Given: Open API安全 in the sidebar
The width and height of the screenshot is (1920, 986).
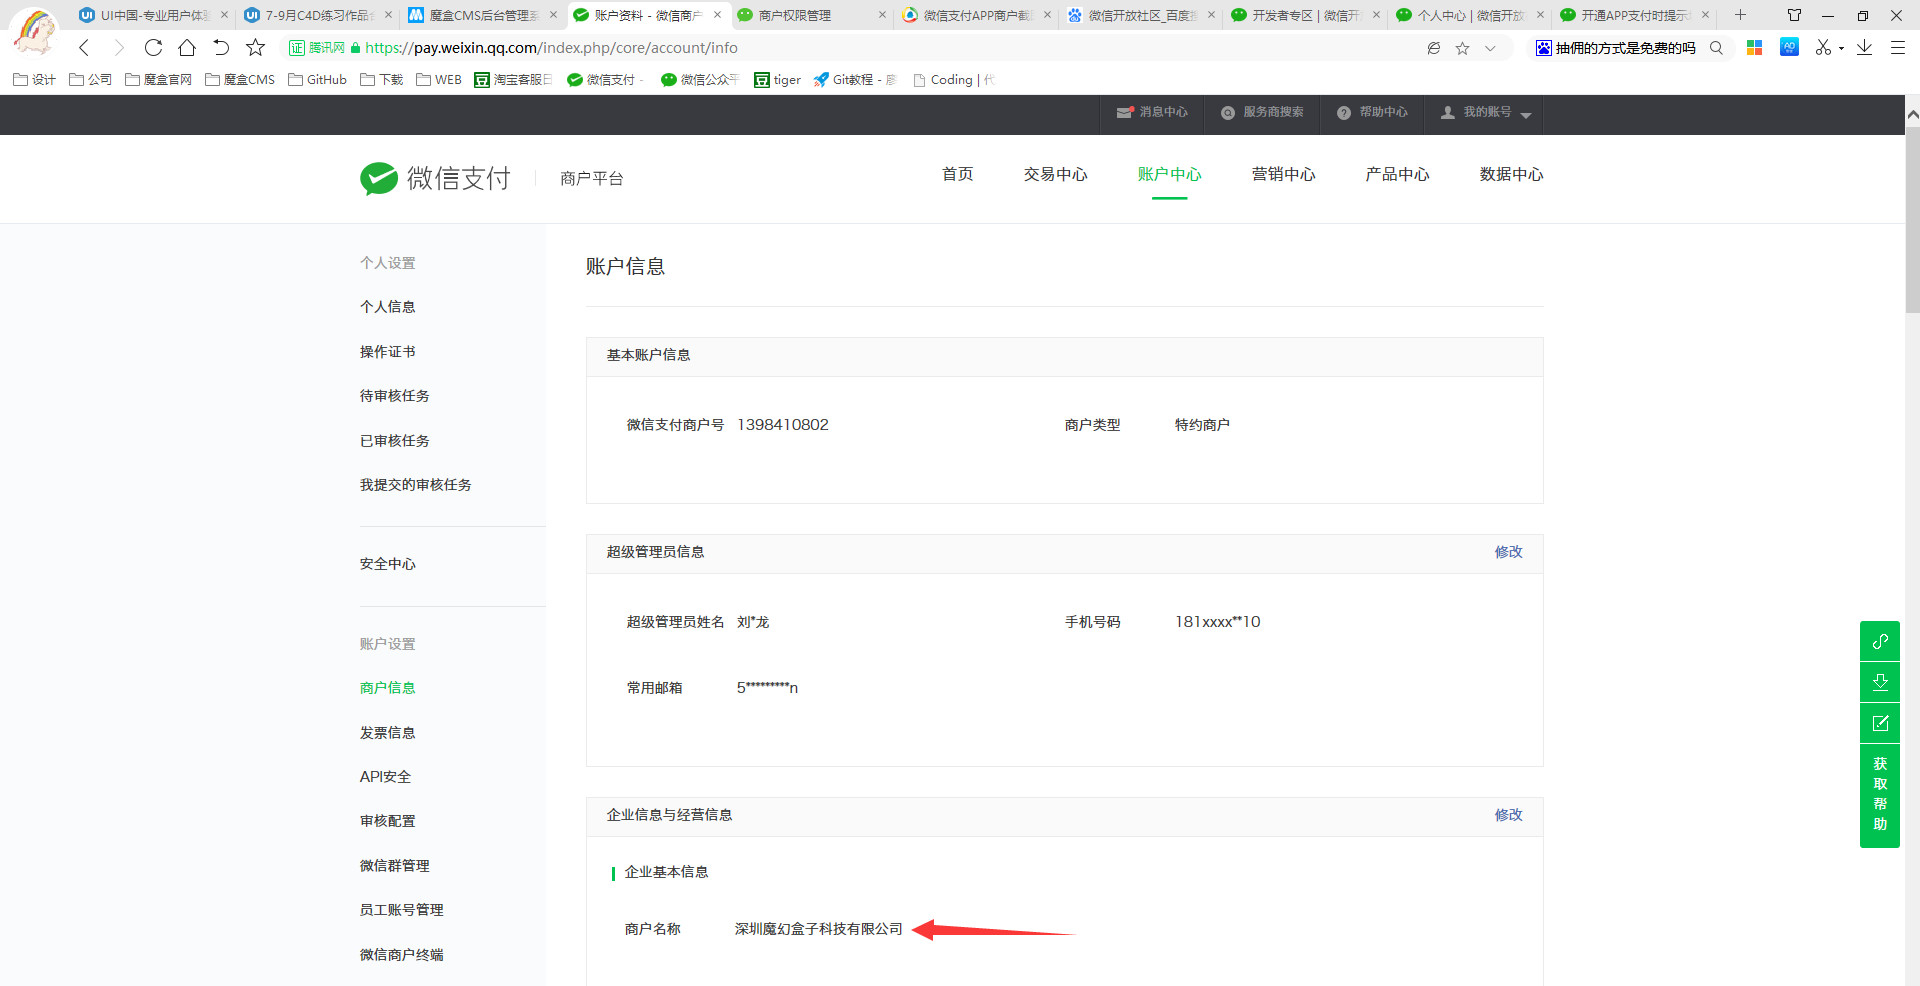Looking at the screenshot, I should click(386, 777).
